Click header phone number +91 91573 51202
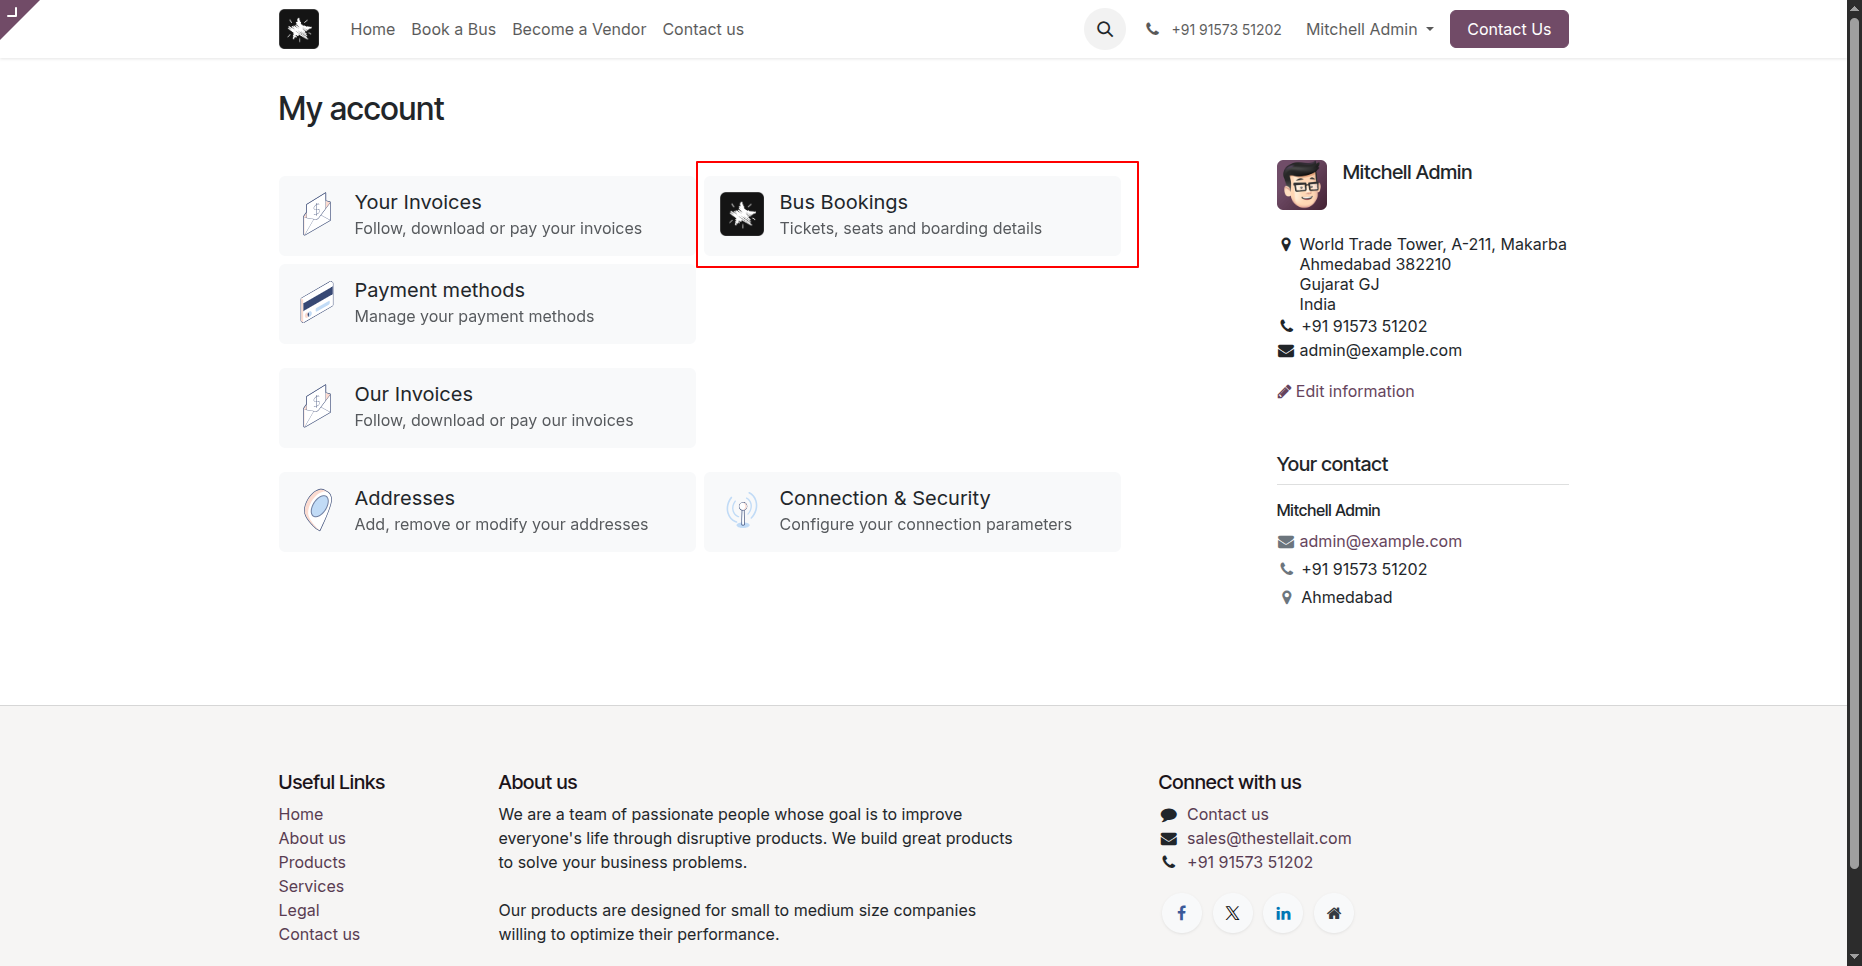Image resolution: width=1862 pixels, height=966 pixels. point(1227,29)
